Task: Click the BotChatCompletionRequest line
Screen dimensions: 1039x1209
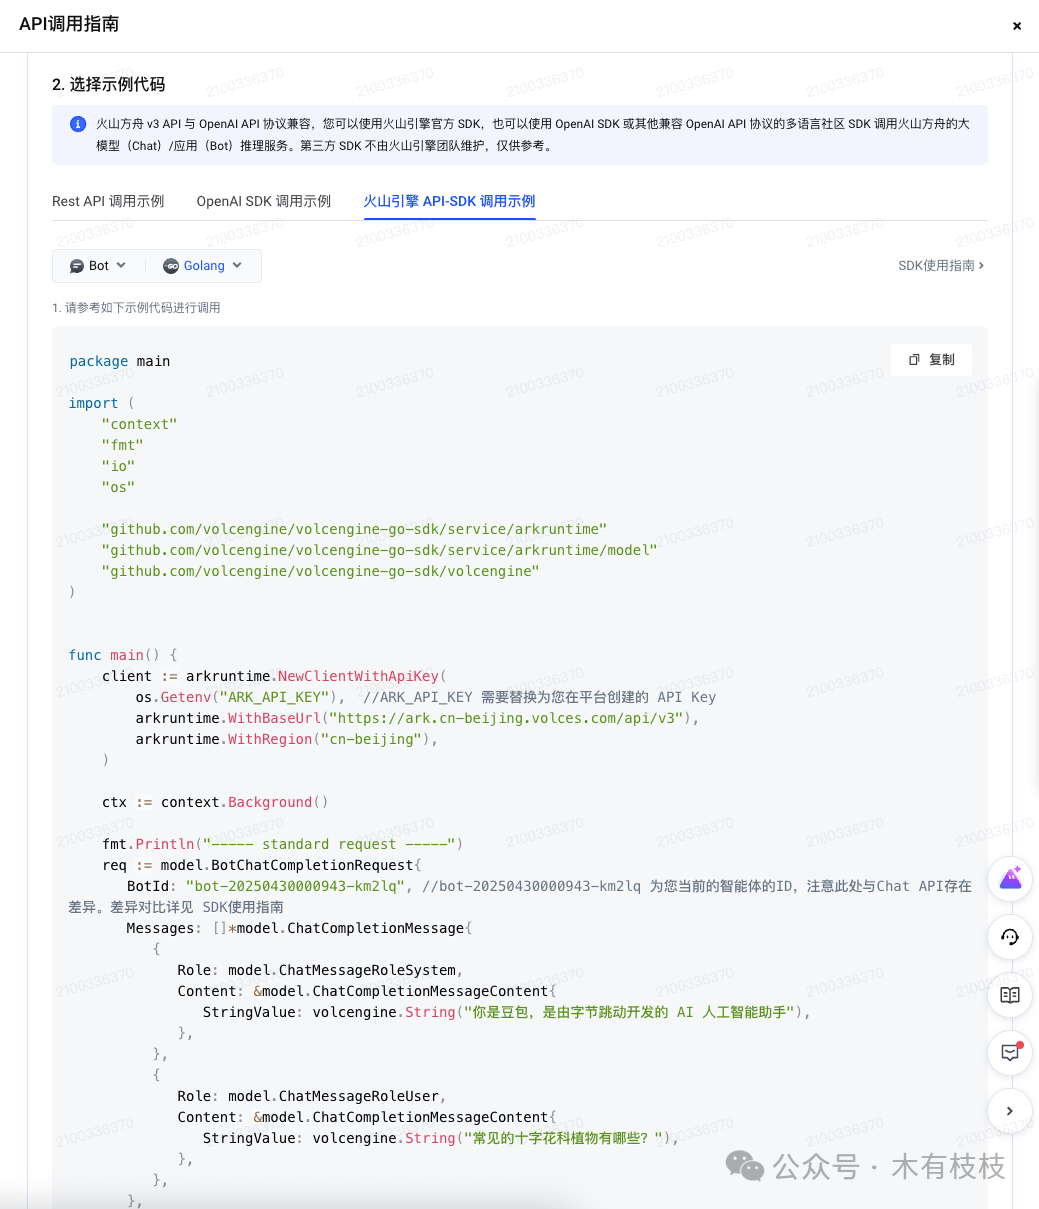Action: pos(262,865)
